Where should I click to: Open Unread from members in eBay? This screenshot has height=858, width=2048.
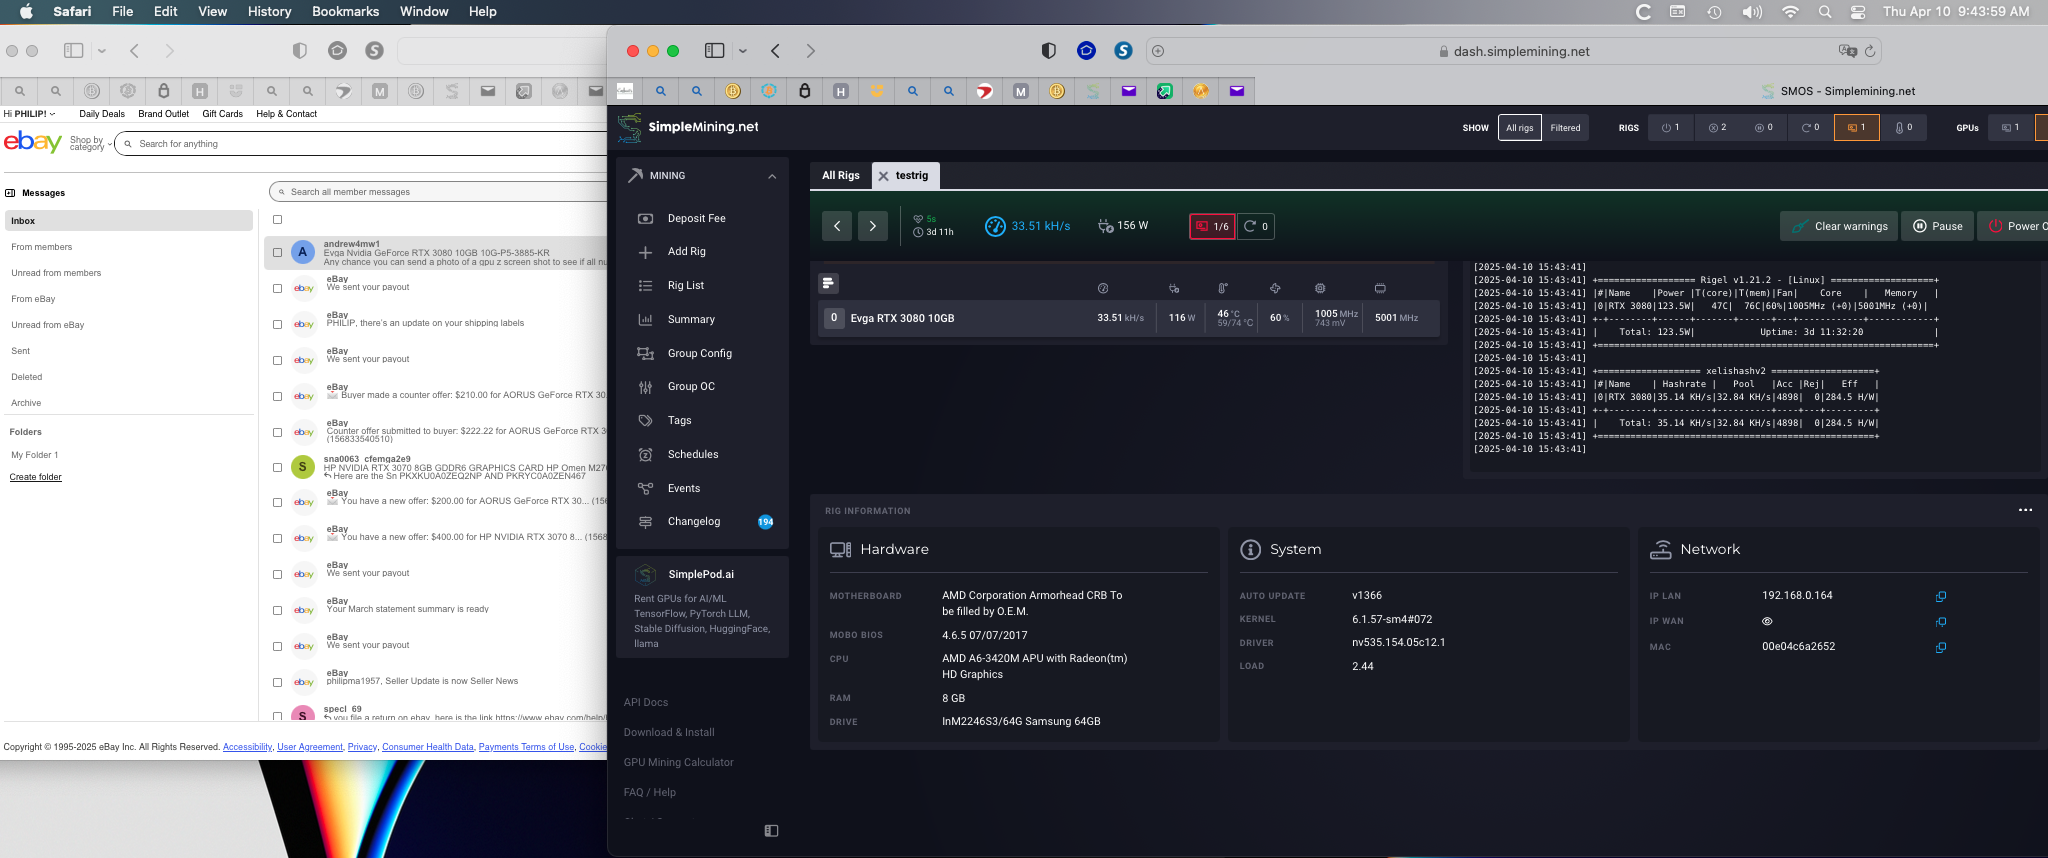pyautogui.click(x=56, y=273)
